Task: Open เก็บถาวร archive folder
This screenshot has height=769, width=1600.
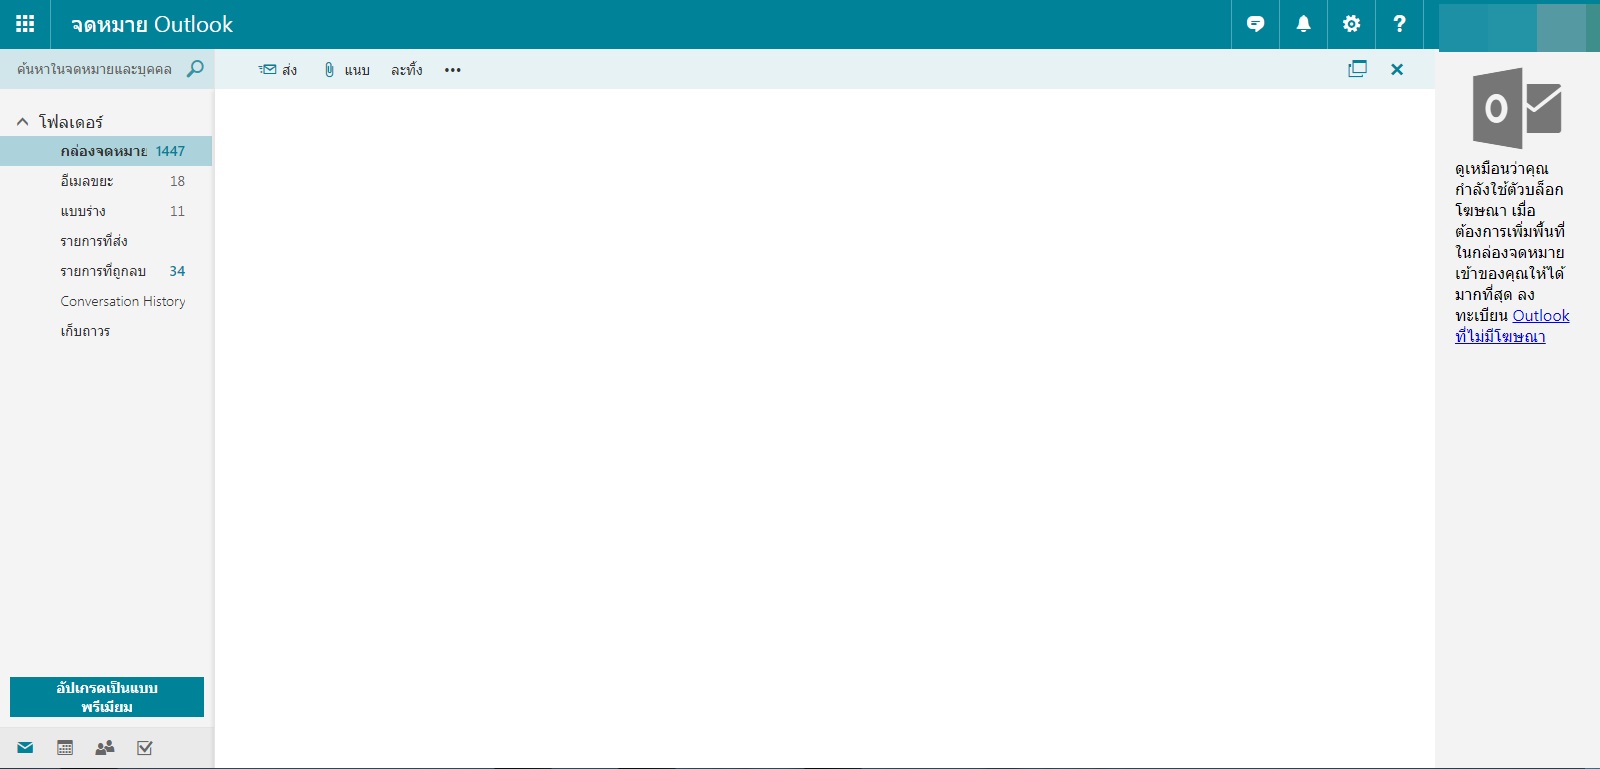Action: [106, 331]
